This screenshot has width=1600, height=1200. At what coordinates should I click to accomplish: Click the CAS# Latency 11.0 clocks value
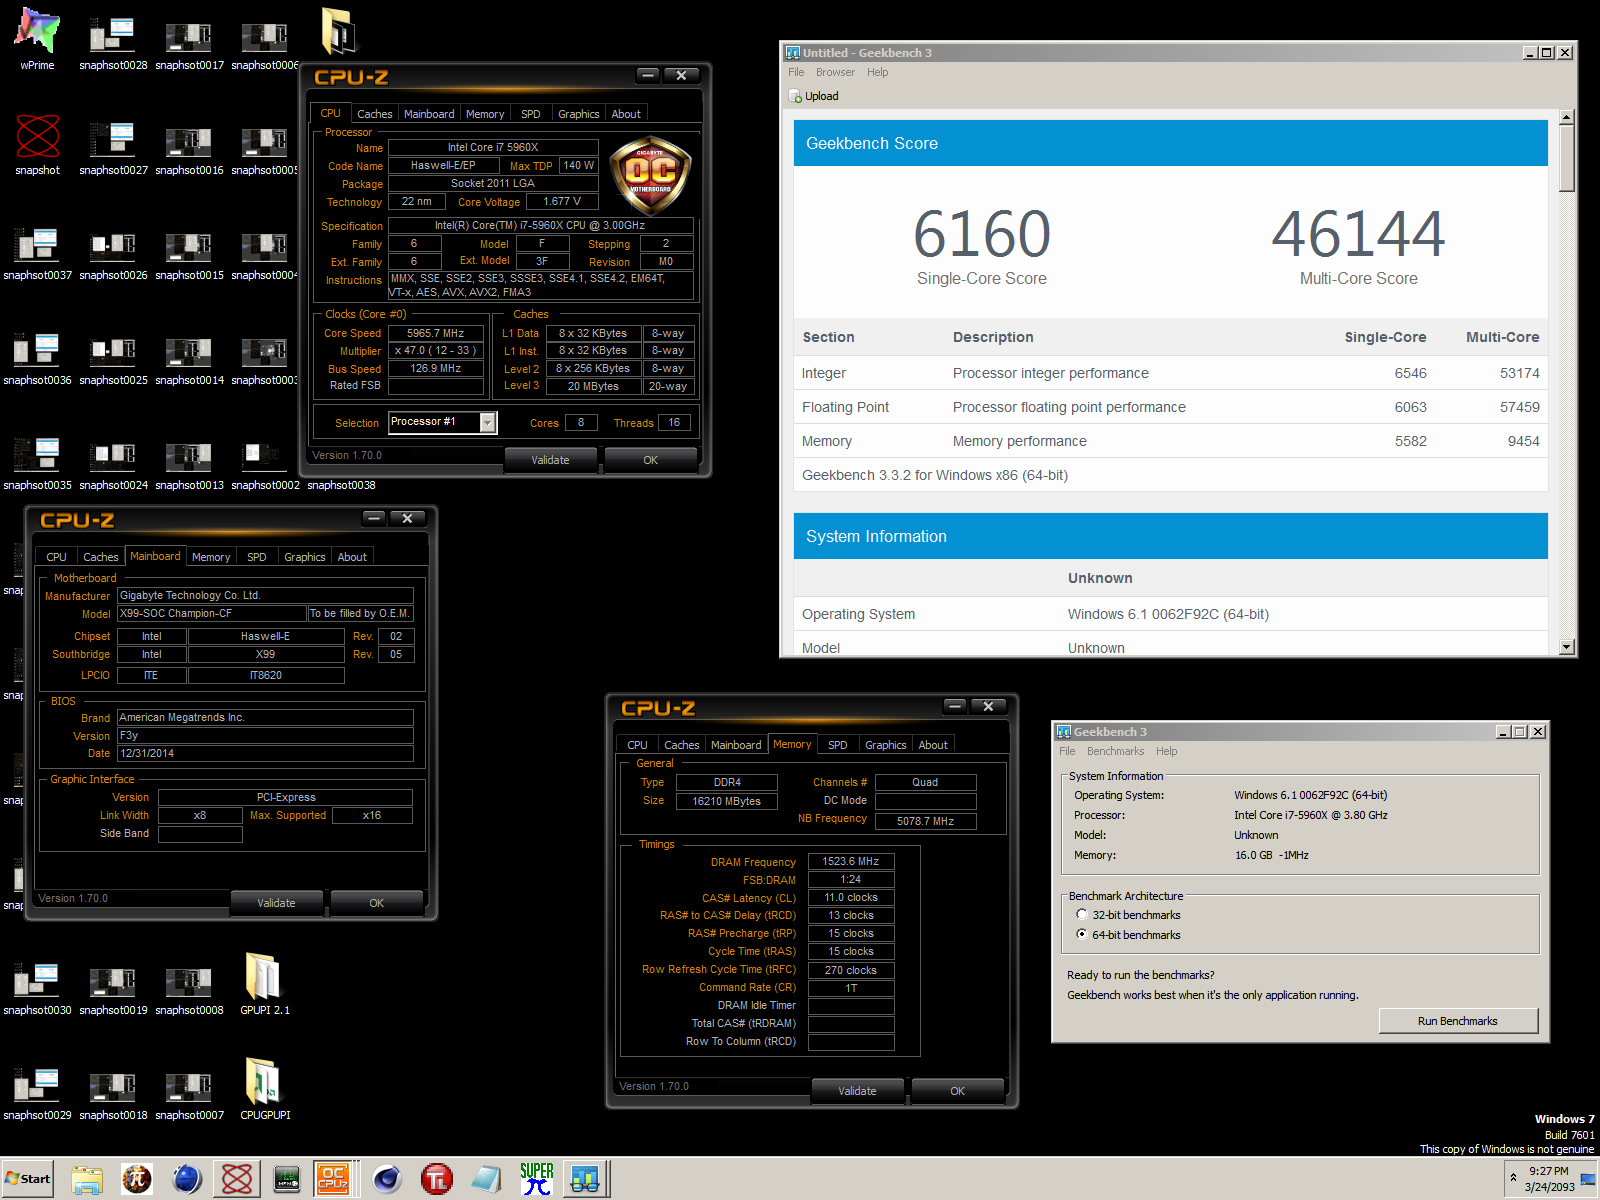coord(851,897)
